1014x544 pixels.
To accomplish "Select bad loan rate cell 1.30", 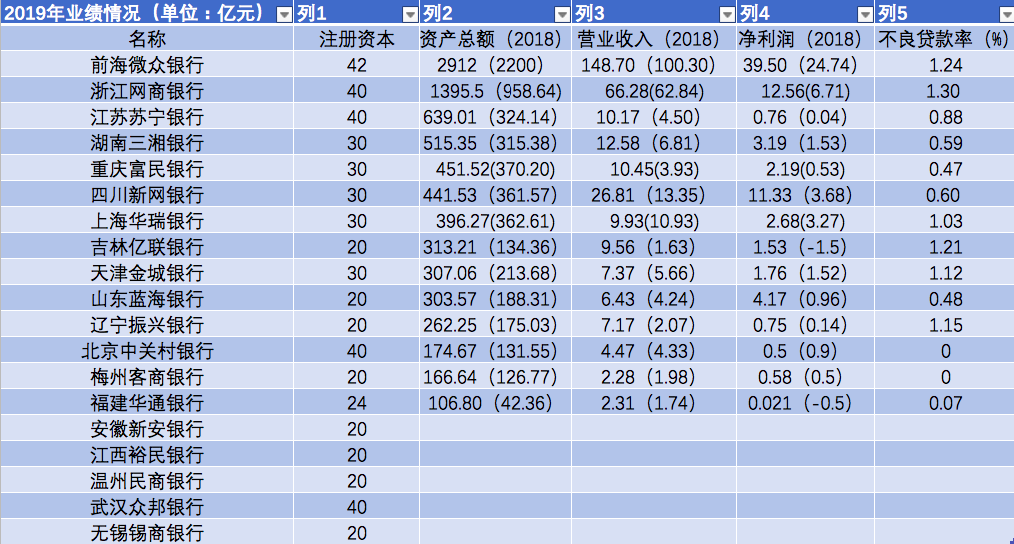I will (x=944, y=91).
